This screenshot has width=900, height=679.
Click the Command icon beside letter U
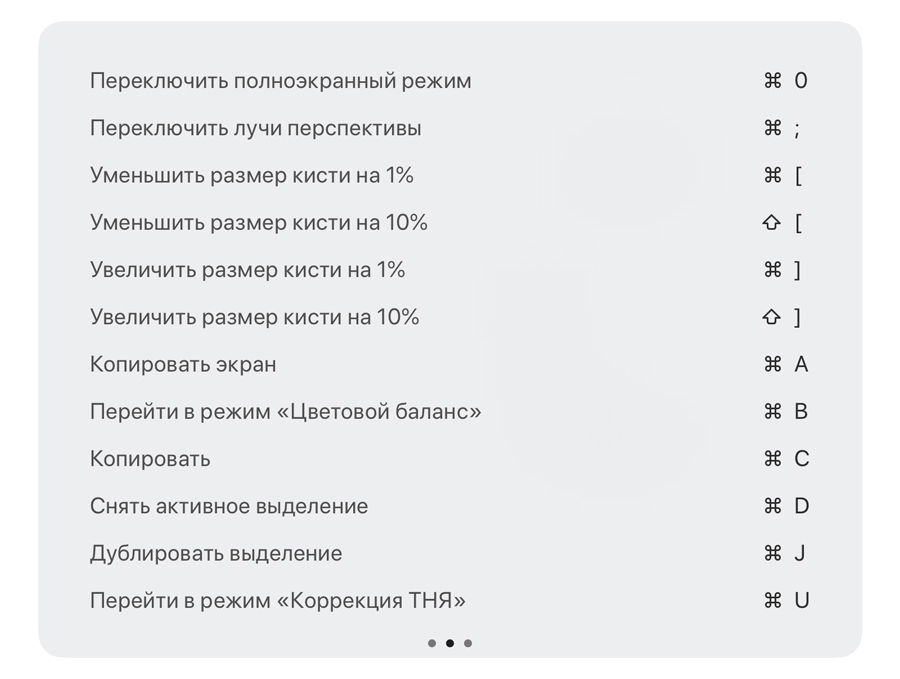tap(773, 600)
